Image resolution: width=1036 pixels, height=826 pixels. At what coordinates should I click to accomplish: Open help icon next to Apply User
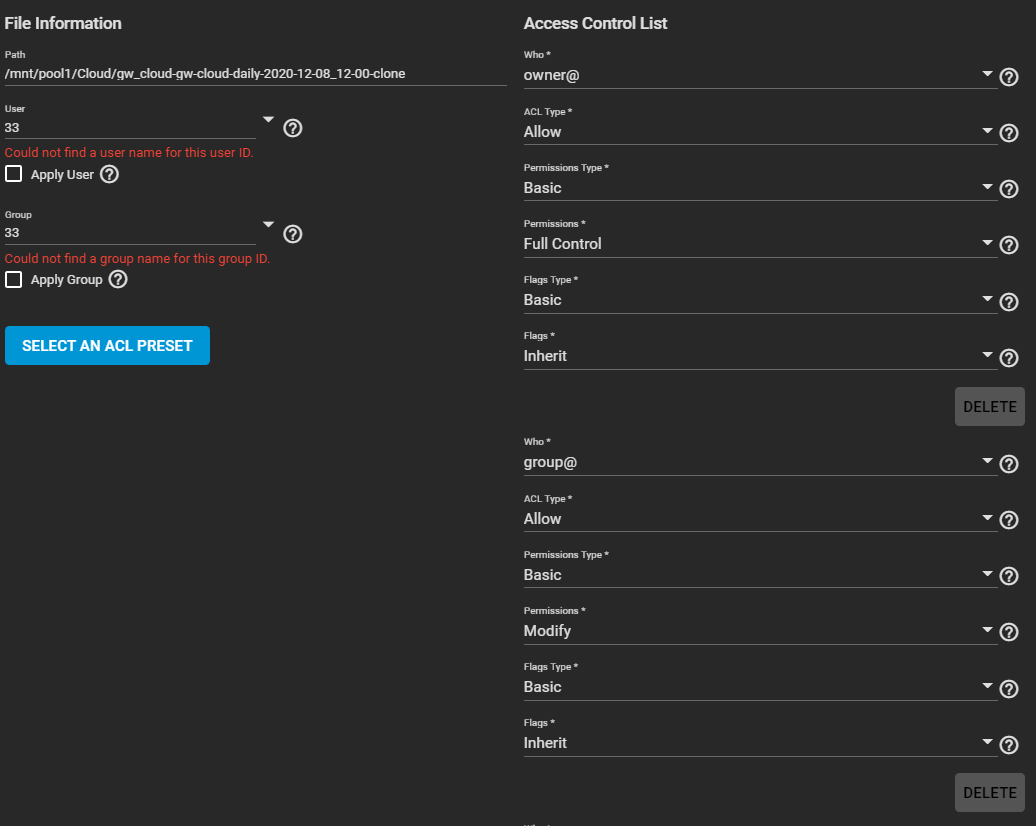click(109, 174)
